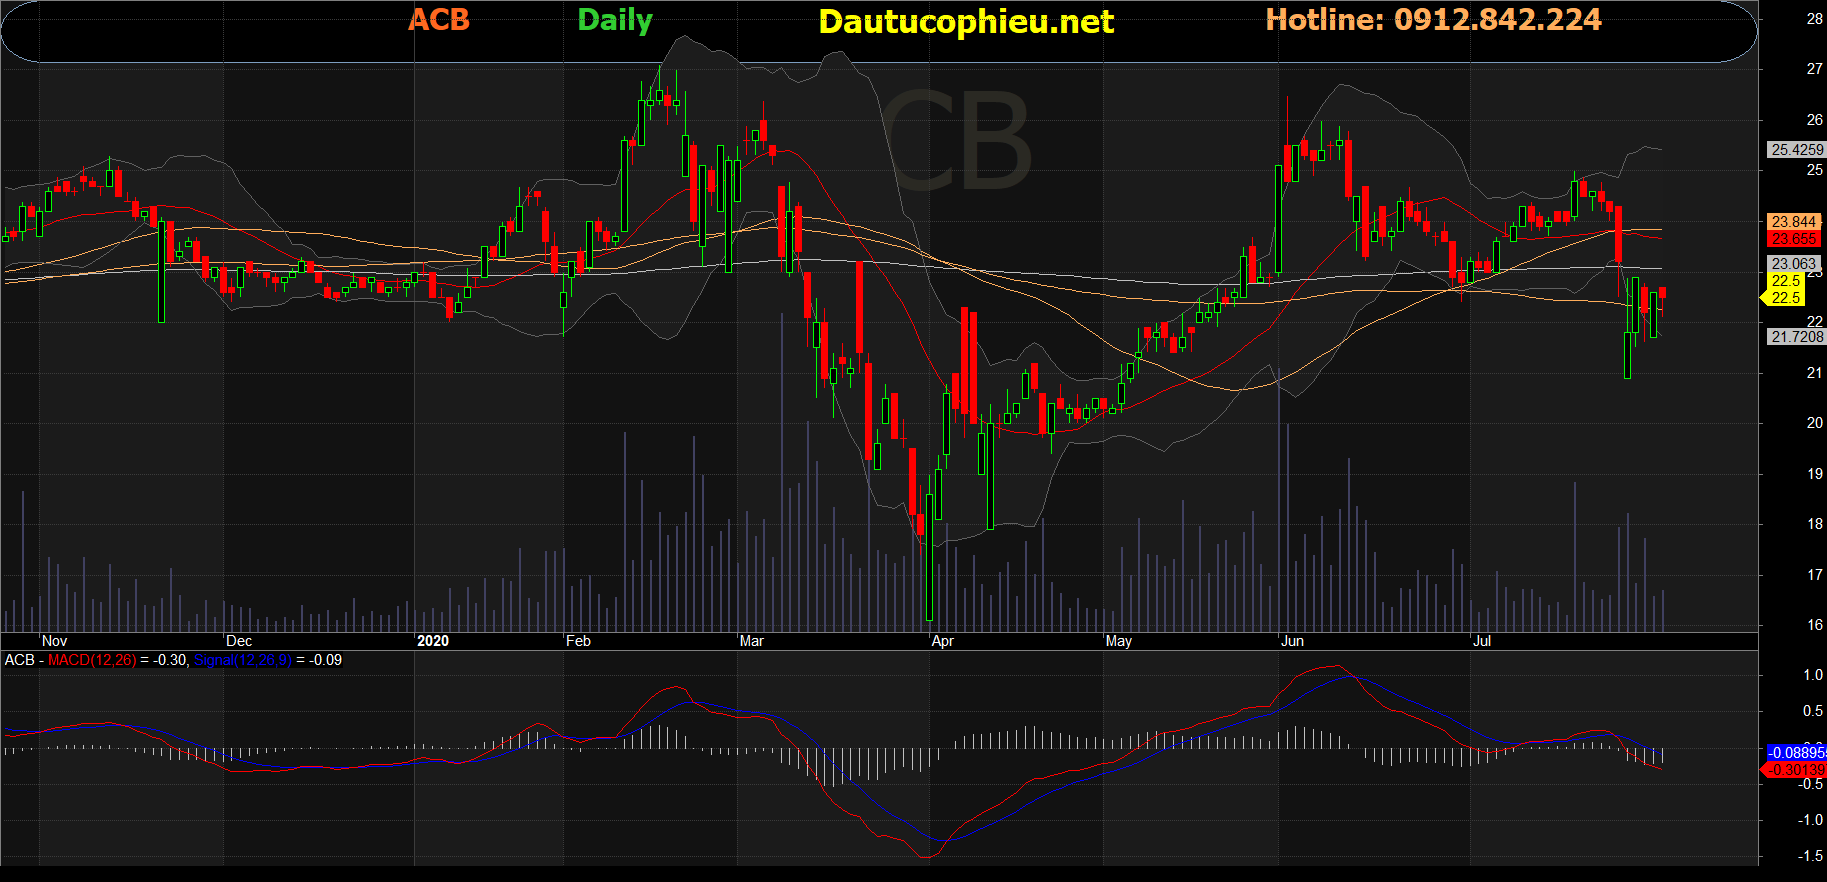Click the 25 price axis label
The height and width of the screenshot is (882, 1827).
(x=1814, y=170)
